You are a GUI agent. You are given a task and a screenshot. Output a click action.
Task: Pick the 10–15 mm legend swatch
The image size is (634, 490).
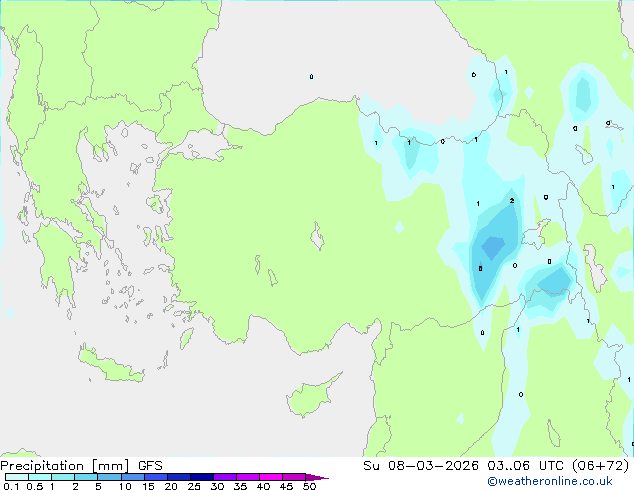click(x=132, y=477)
